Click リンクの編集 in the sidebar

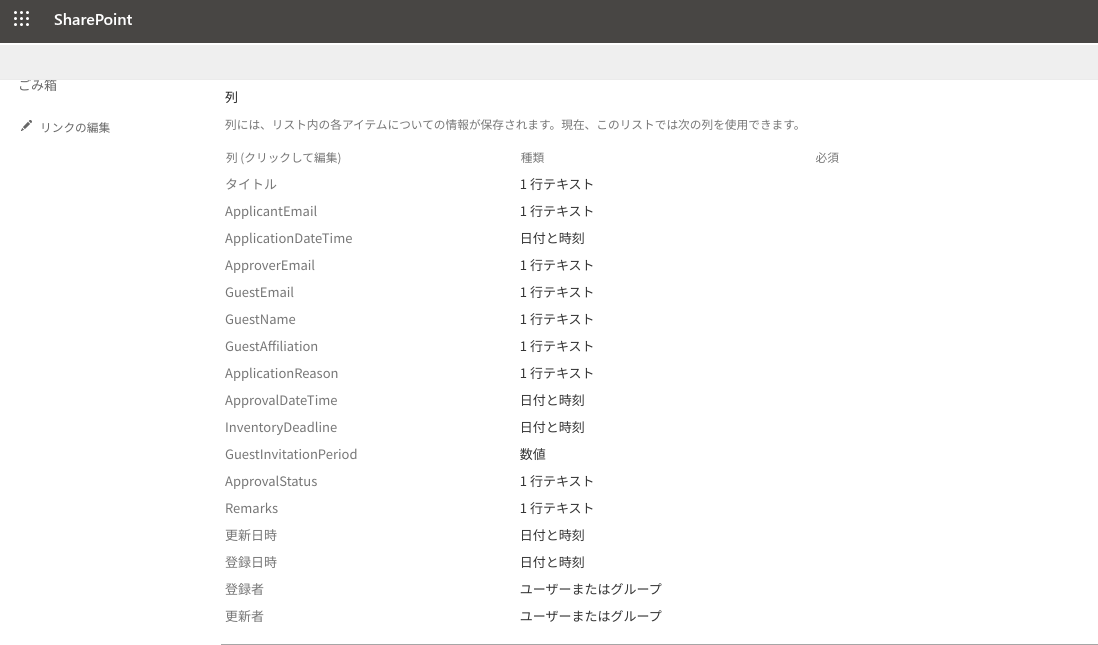[x=75, y=128]
